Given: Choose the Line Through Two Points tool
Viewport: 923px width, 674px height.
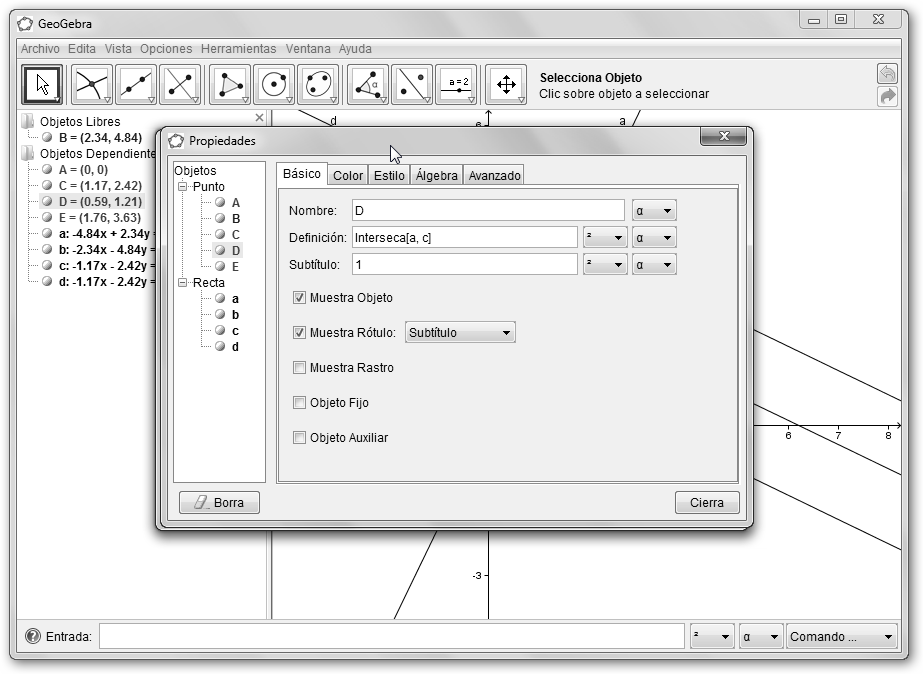Looking at the screenshot, I should pos(134,85).
